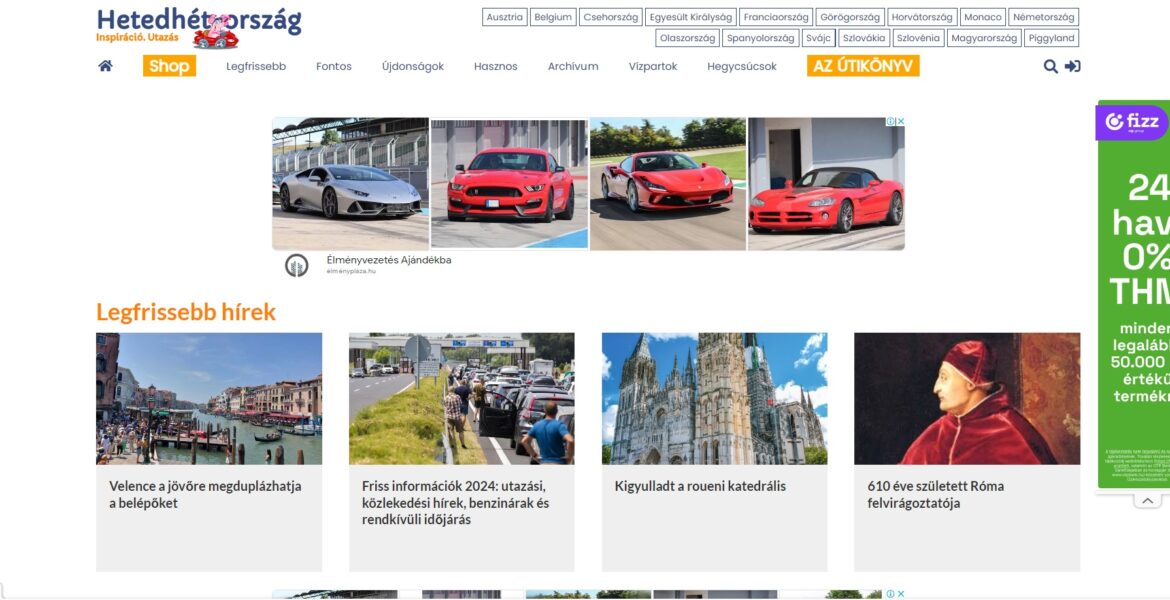This screenshot has width=1170, height=600.
Task: Open the Shop menu item
Action: [169, 66]
